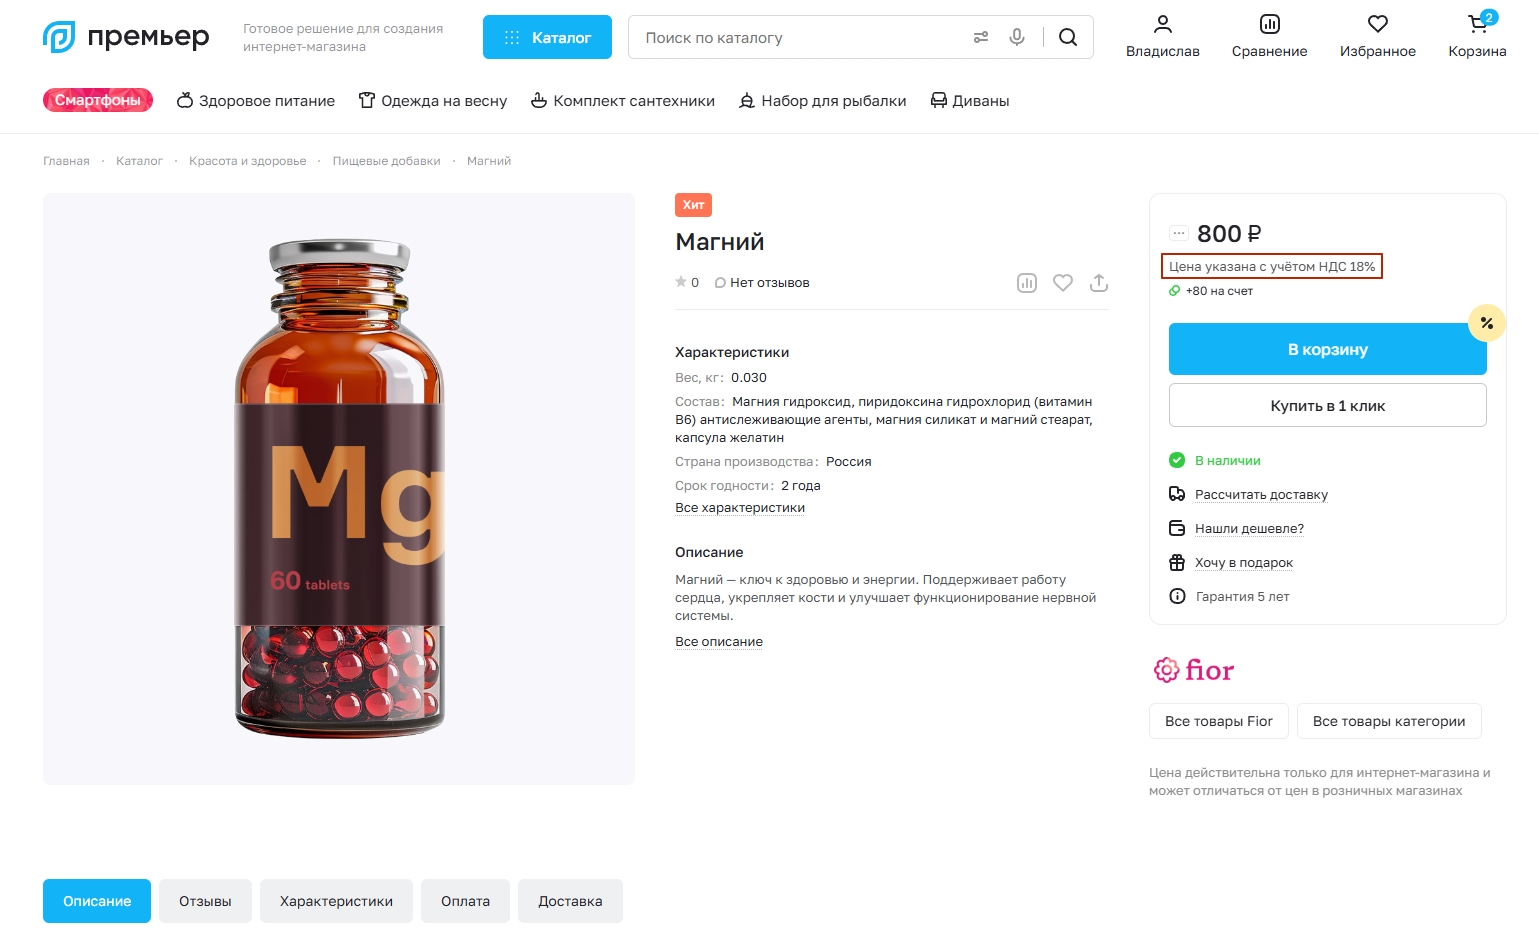Open the Нашли дешевле? link

click(x=1249, y=528)
